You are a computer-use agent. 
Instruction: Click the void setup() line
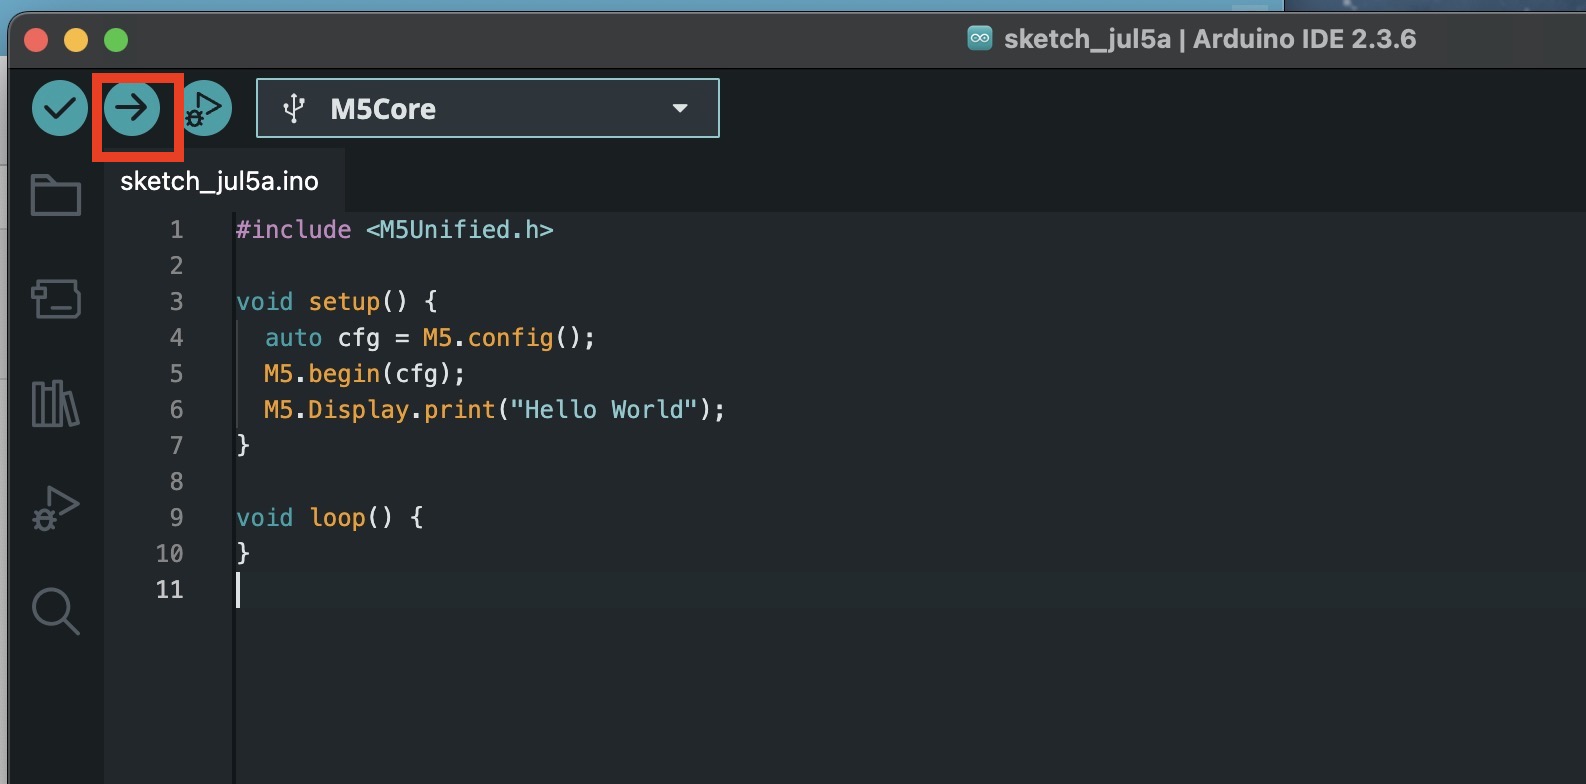337,301
